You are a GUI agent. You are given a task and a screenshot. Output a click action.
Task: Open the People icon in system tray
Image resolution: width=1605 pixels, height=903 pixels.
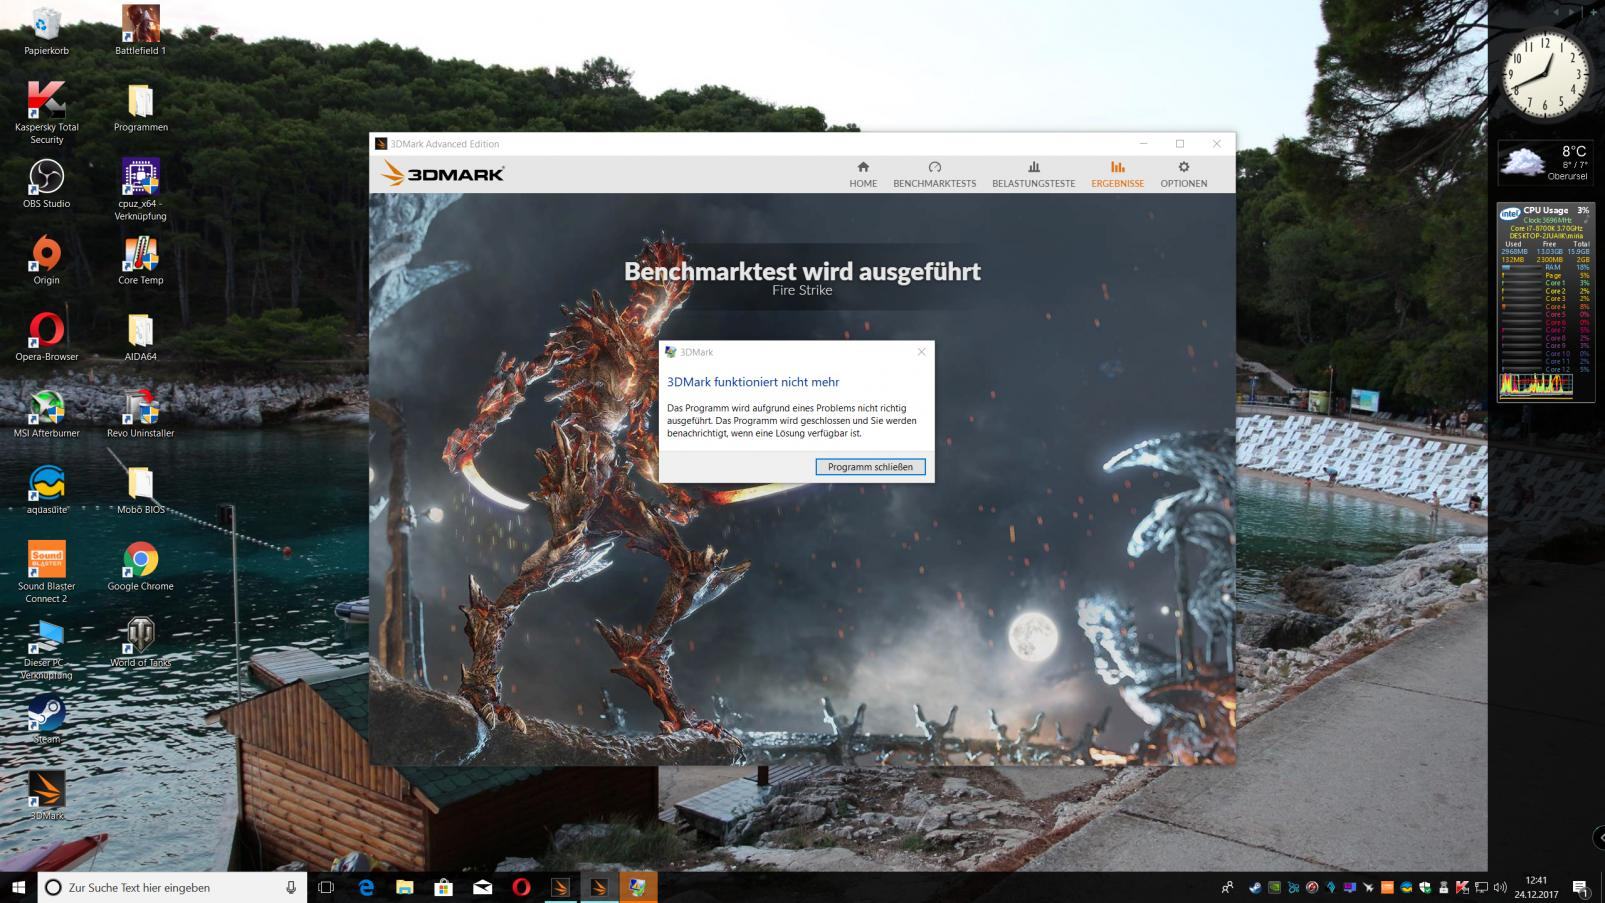click(x=1227, y=887)
